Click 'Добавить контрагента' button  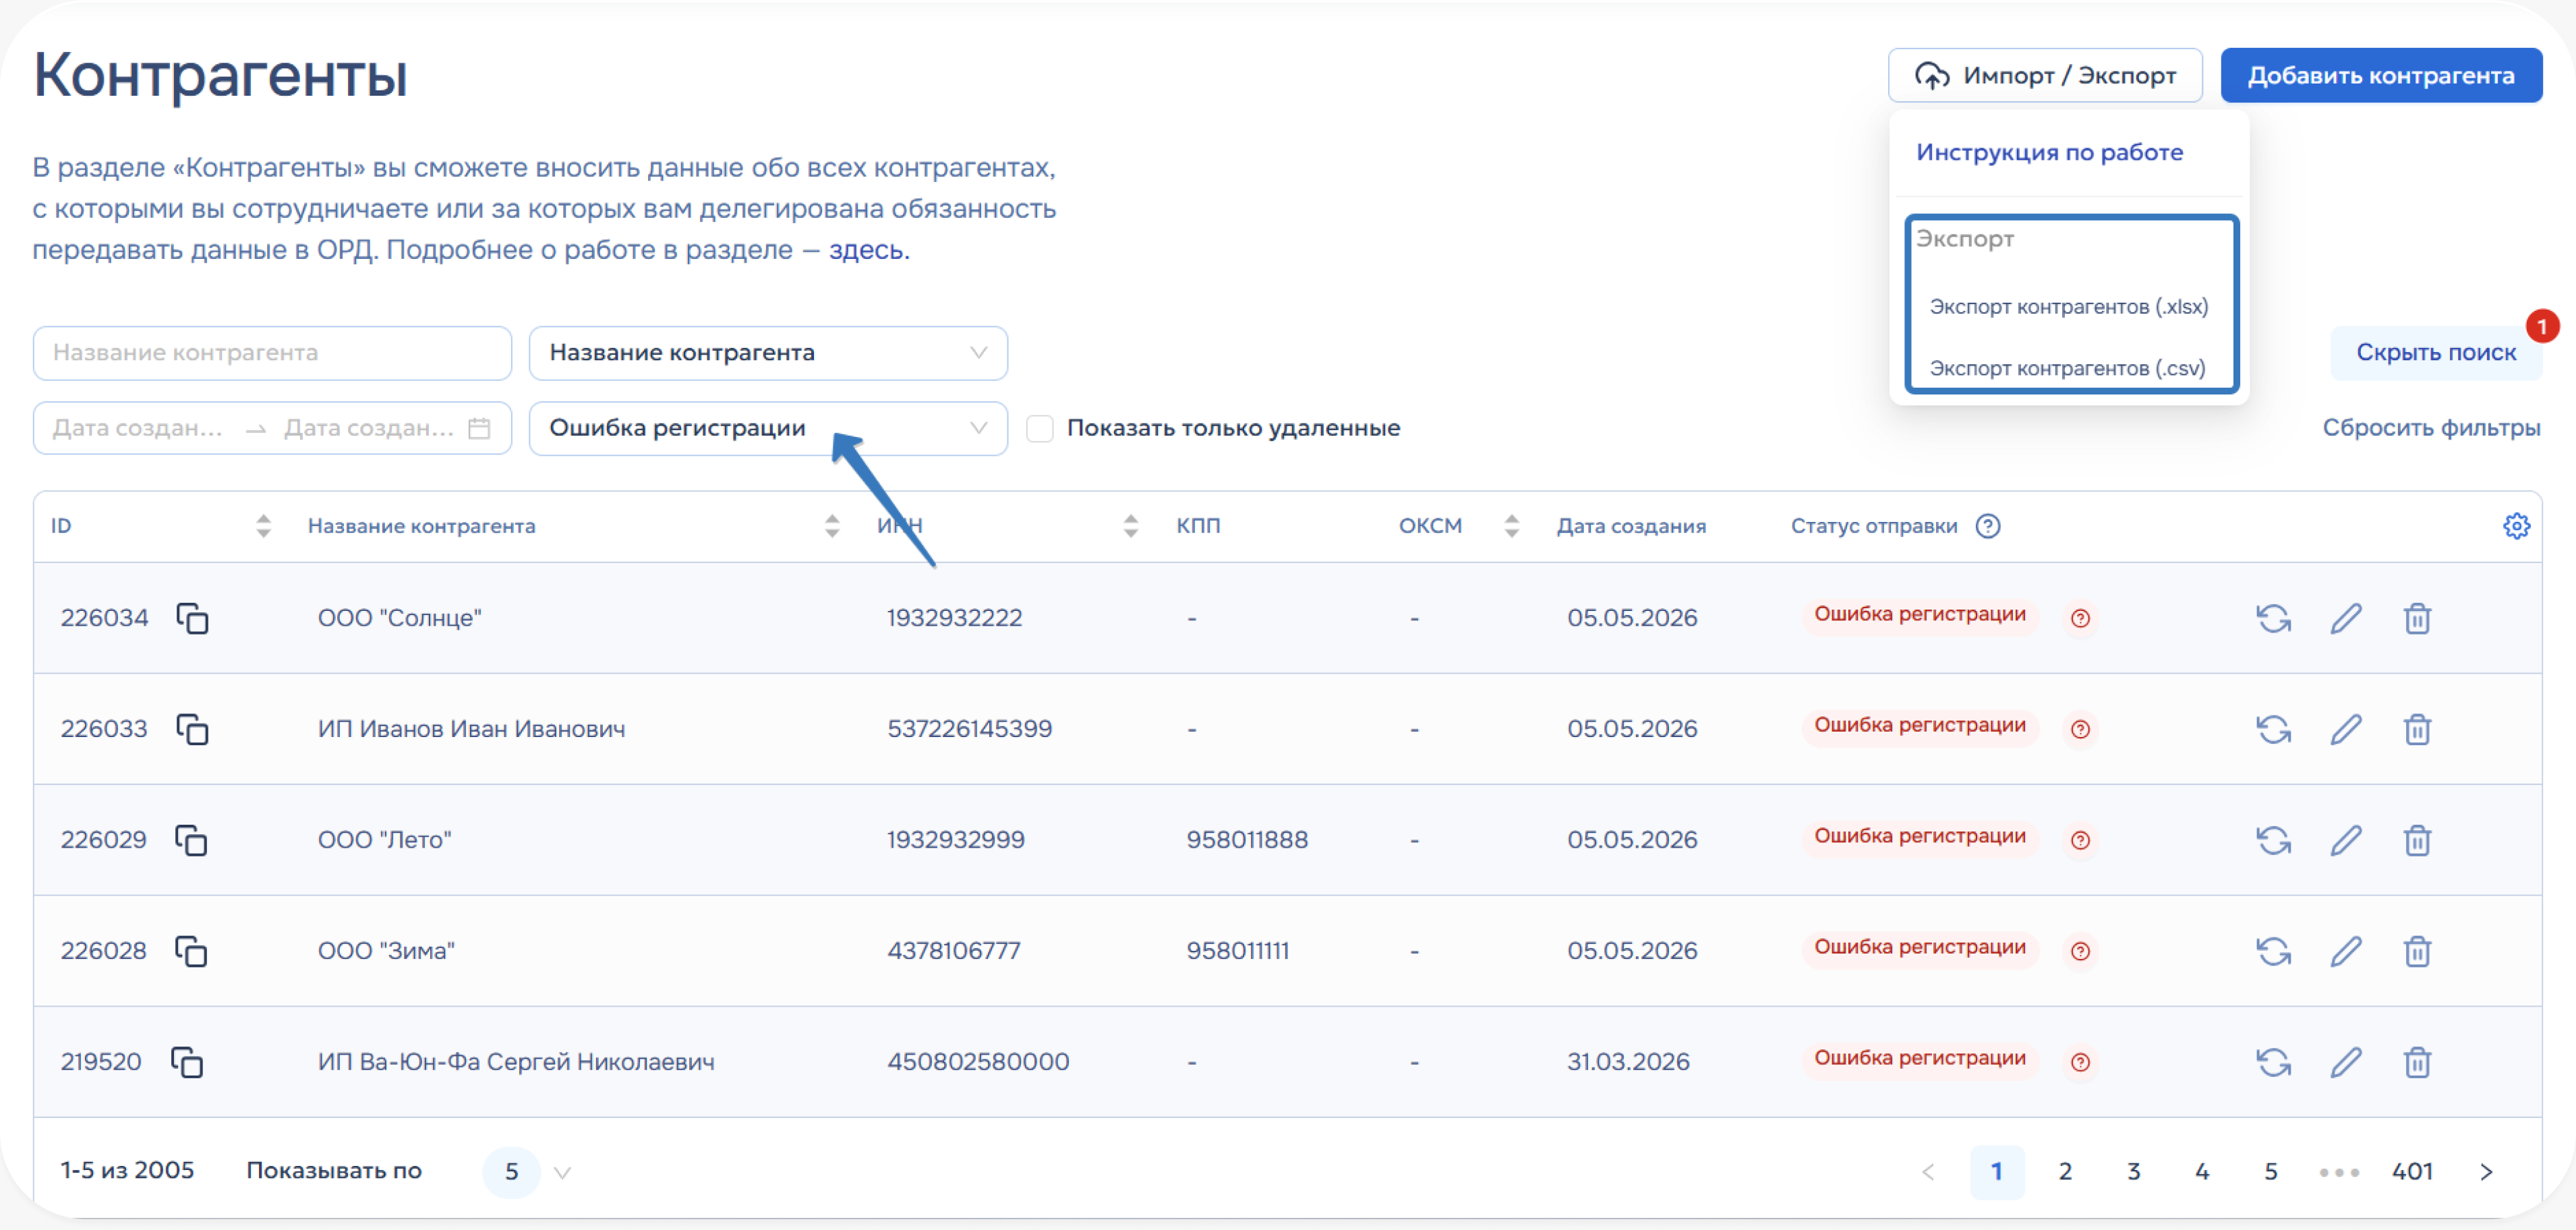(x=2381, y=75)
